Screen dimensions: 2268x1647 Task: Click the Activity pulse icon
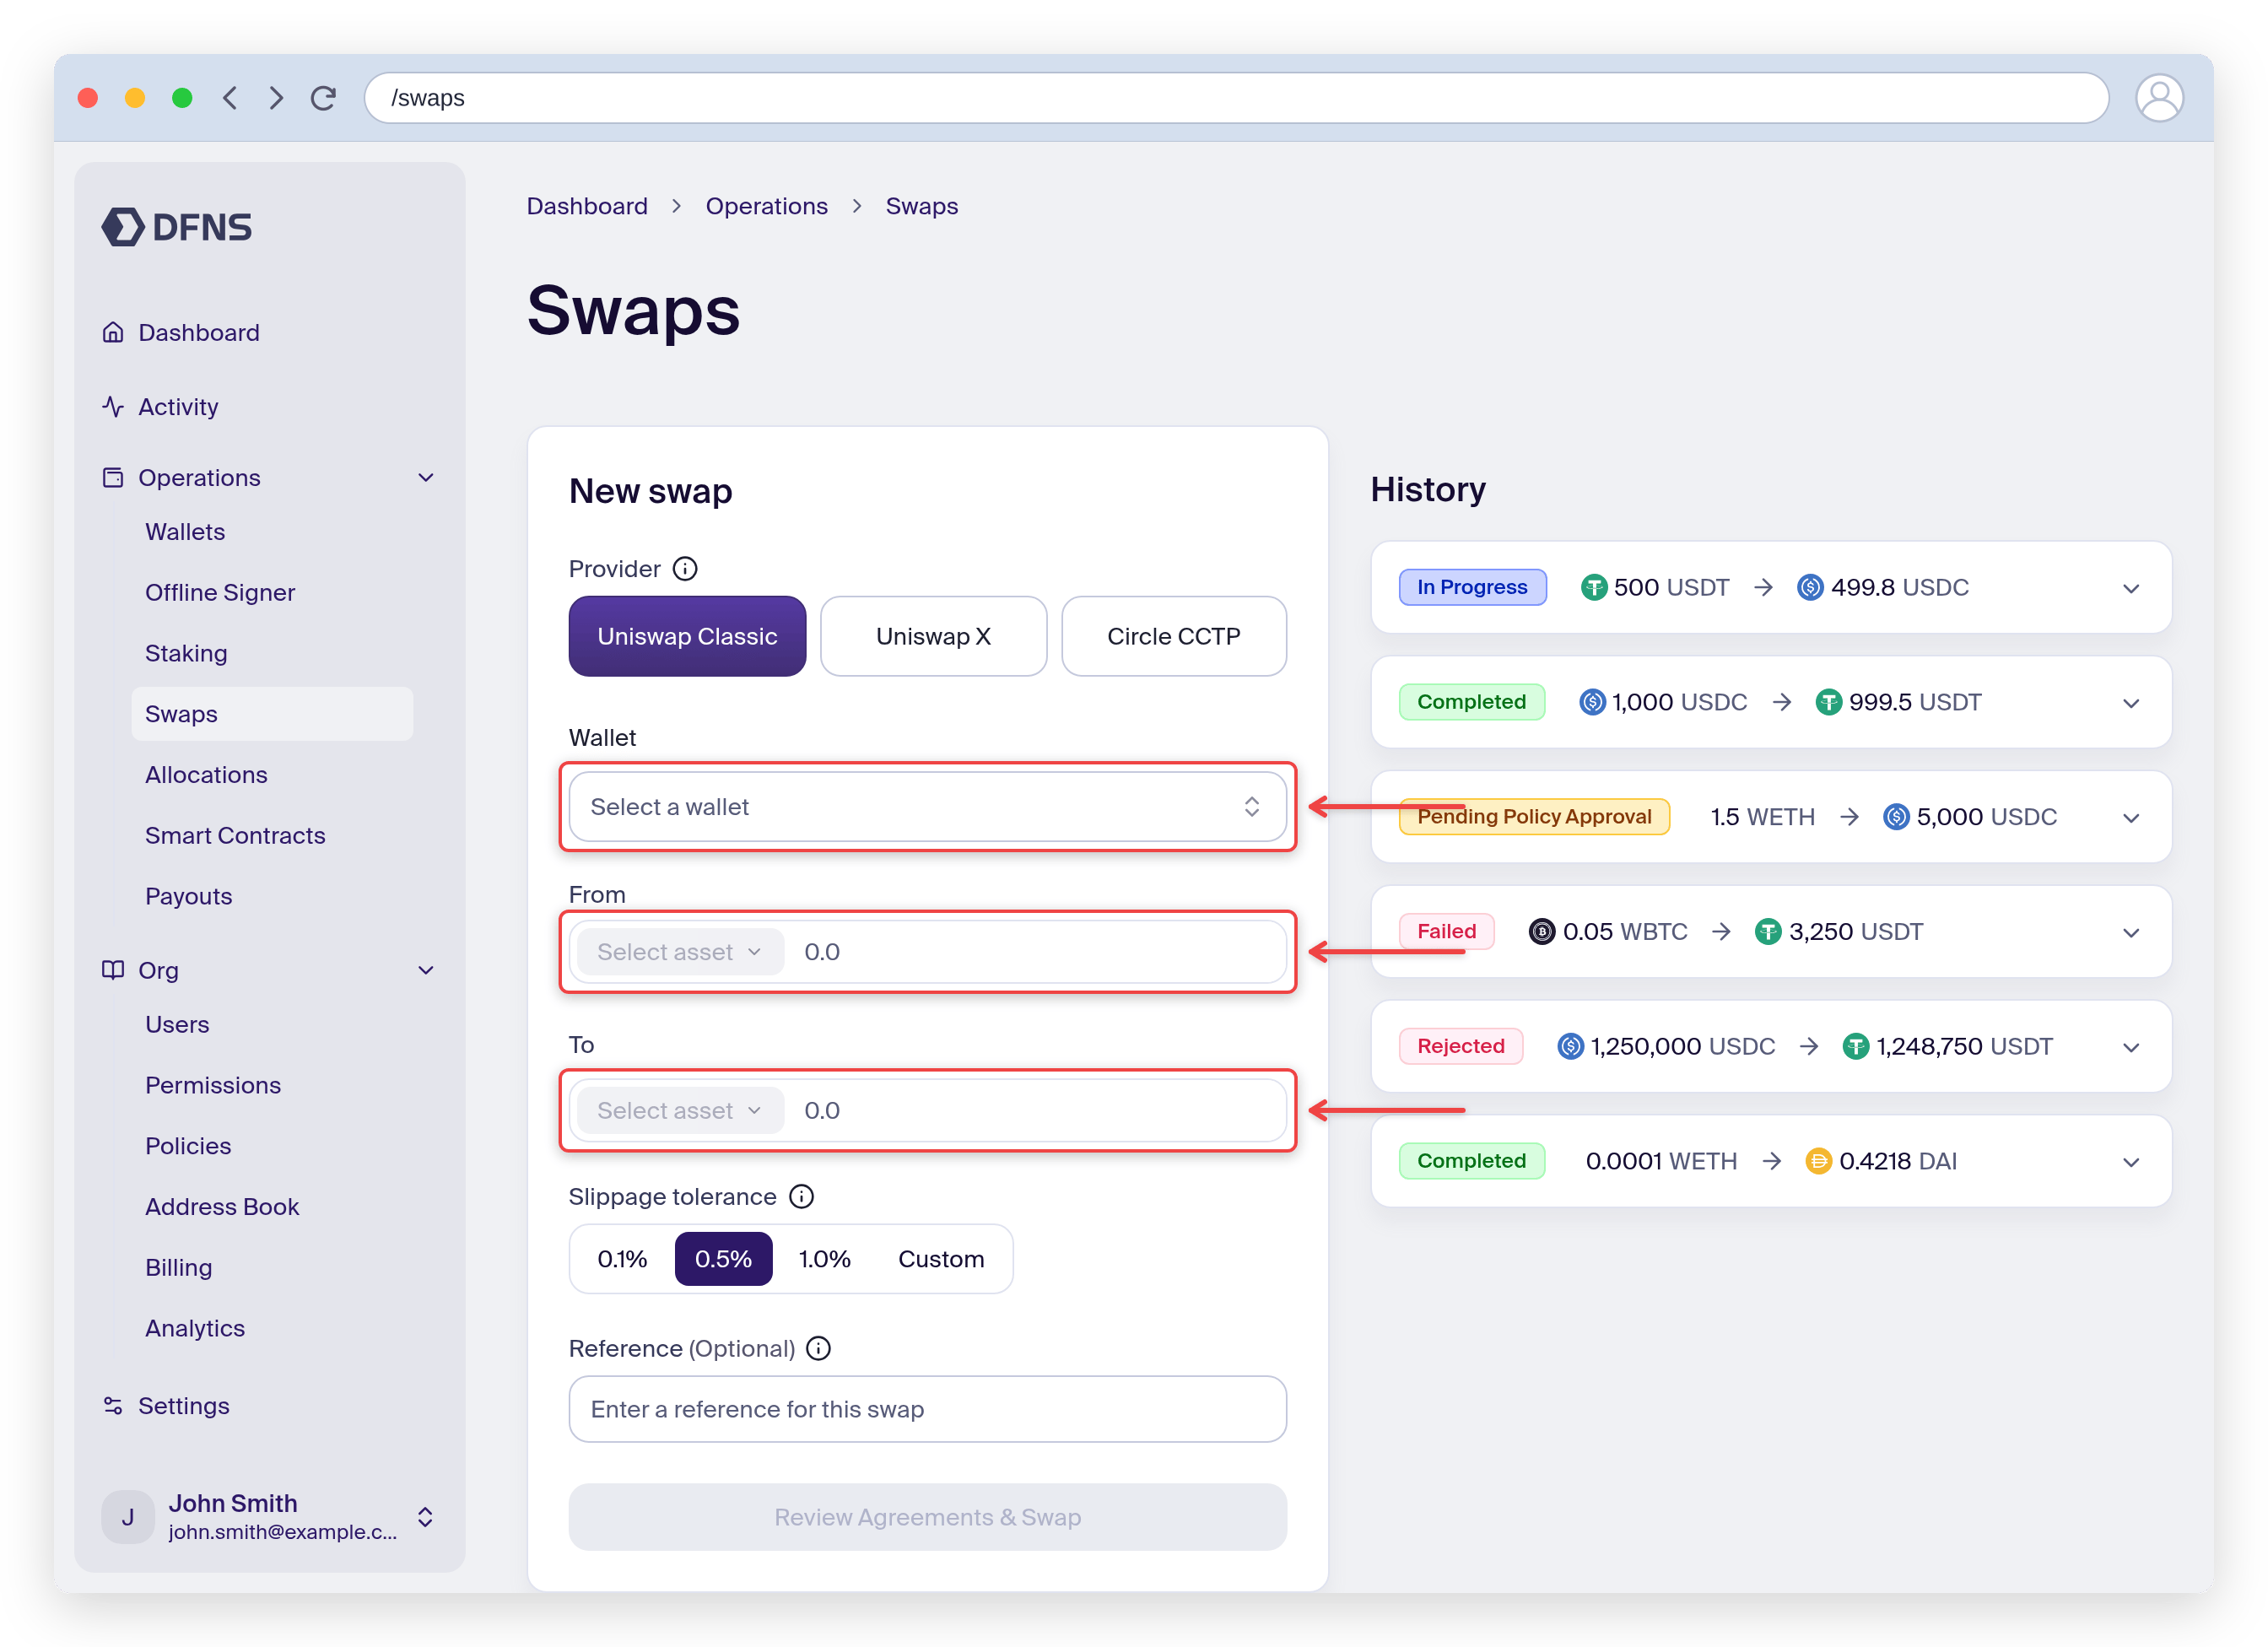pos(113,407)
